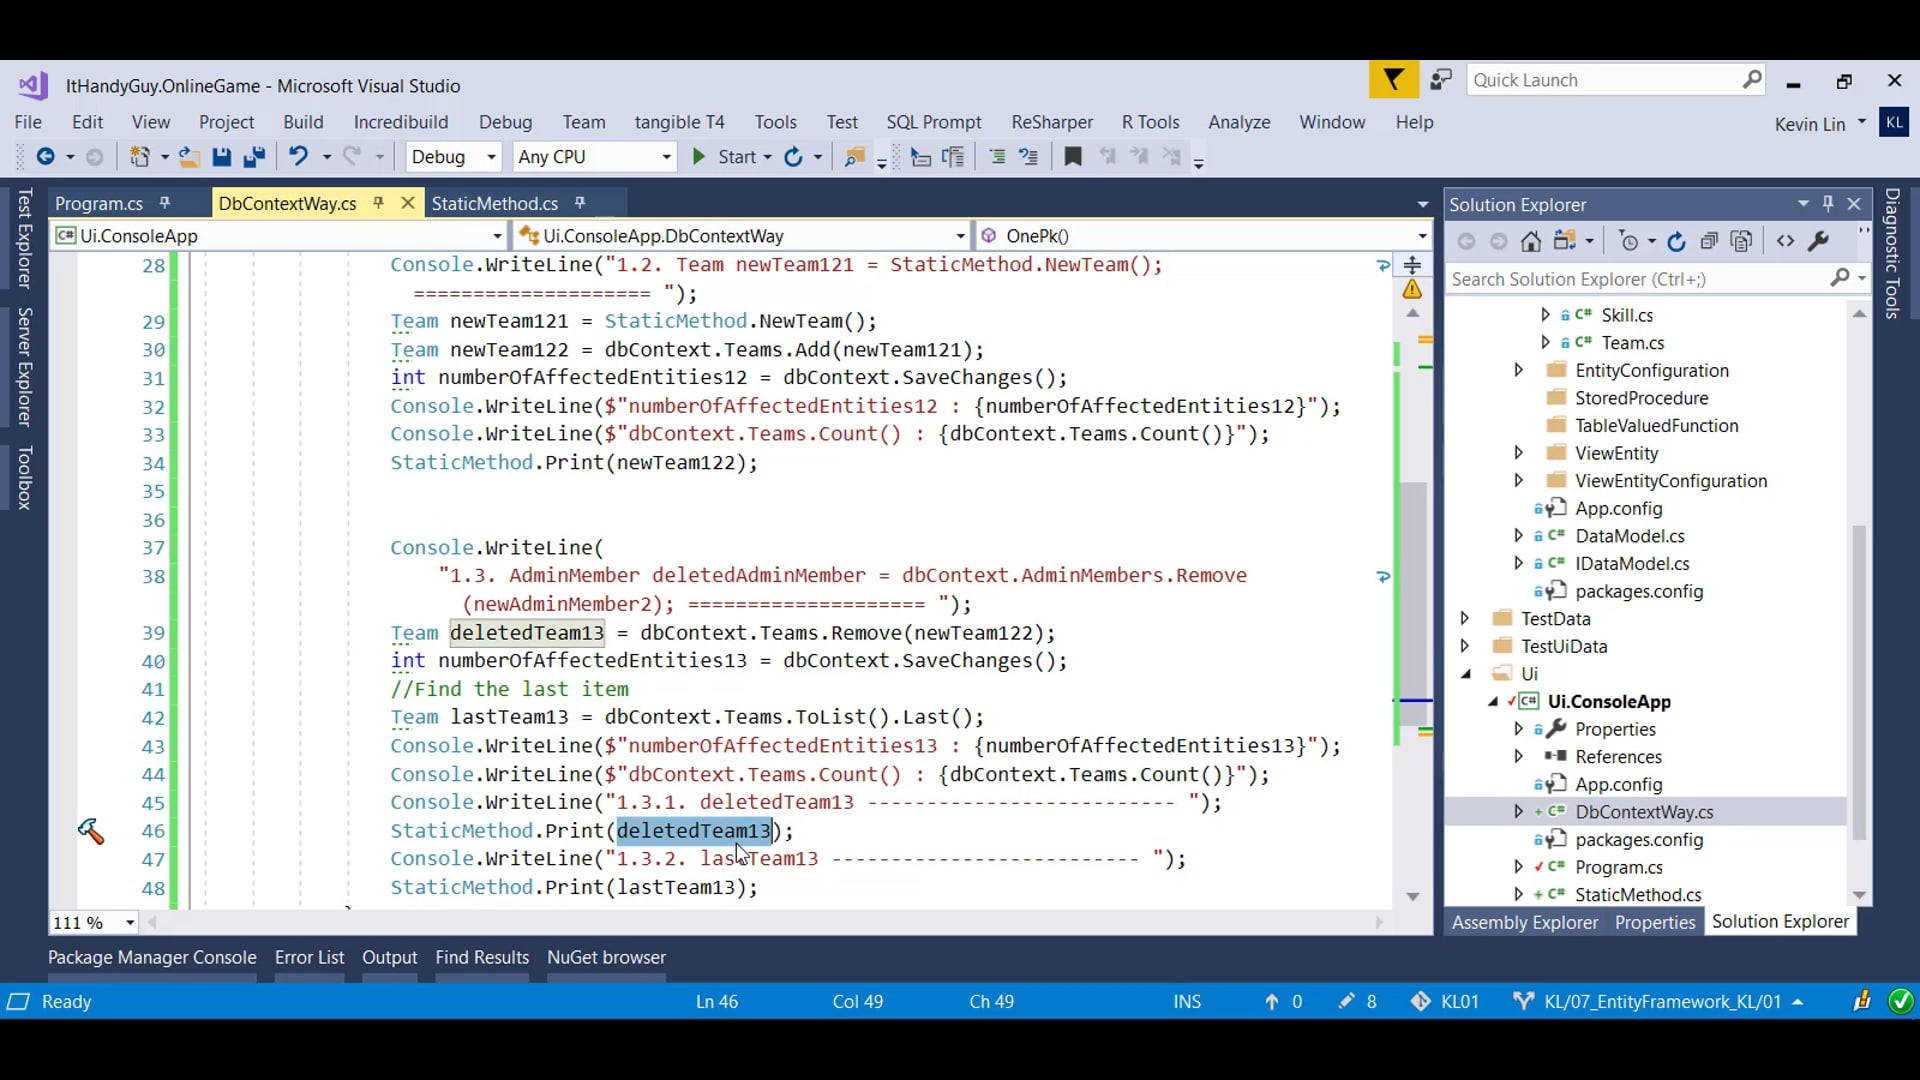This screenshot has height=1080, width=1920.
Task: Click the Undo arrow icon
Action: pyautogui.click(x=298, y=157)
